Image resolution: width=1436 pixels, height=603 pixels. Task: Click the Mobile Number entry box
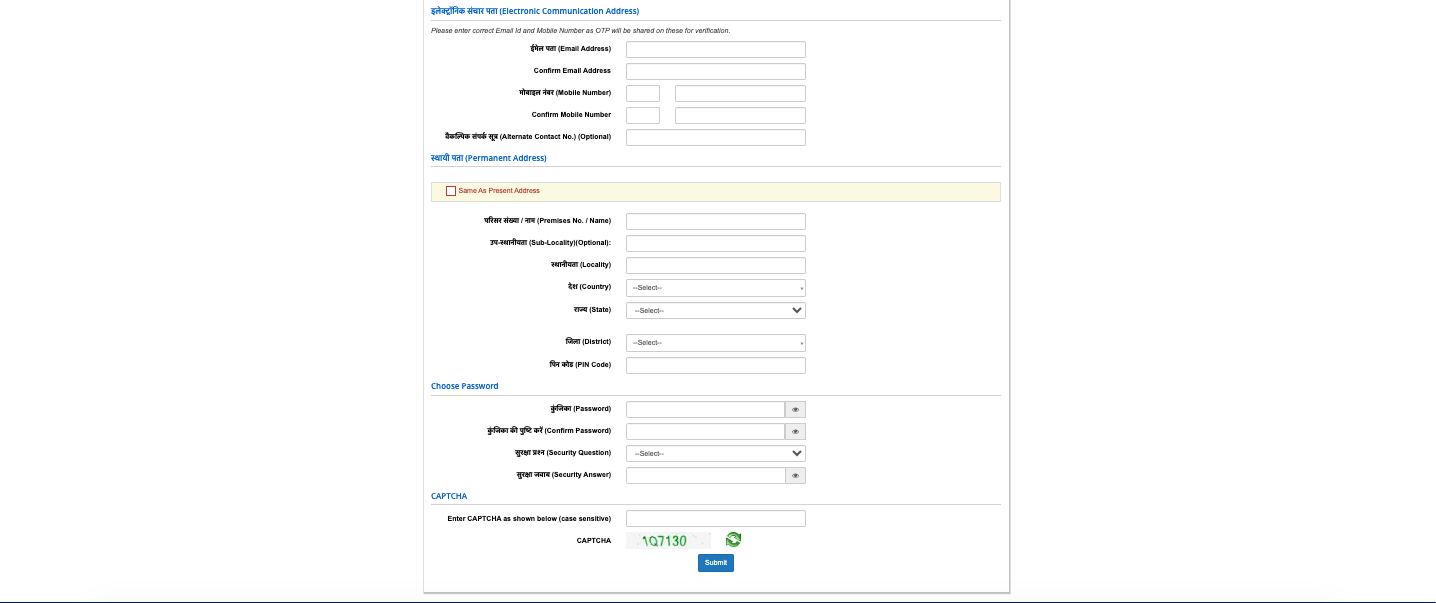click(x=739, y=93)
